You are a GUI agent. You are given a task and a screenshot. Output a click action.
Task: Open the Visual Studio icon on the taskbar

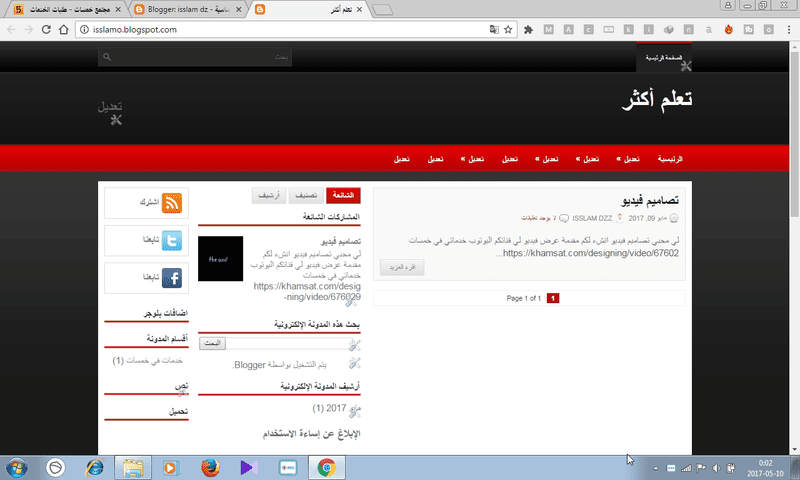[249, 467]
